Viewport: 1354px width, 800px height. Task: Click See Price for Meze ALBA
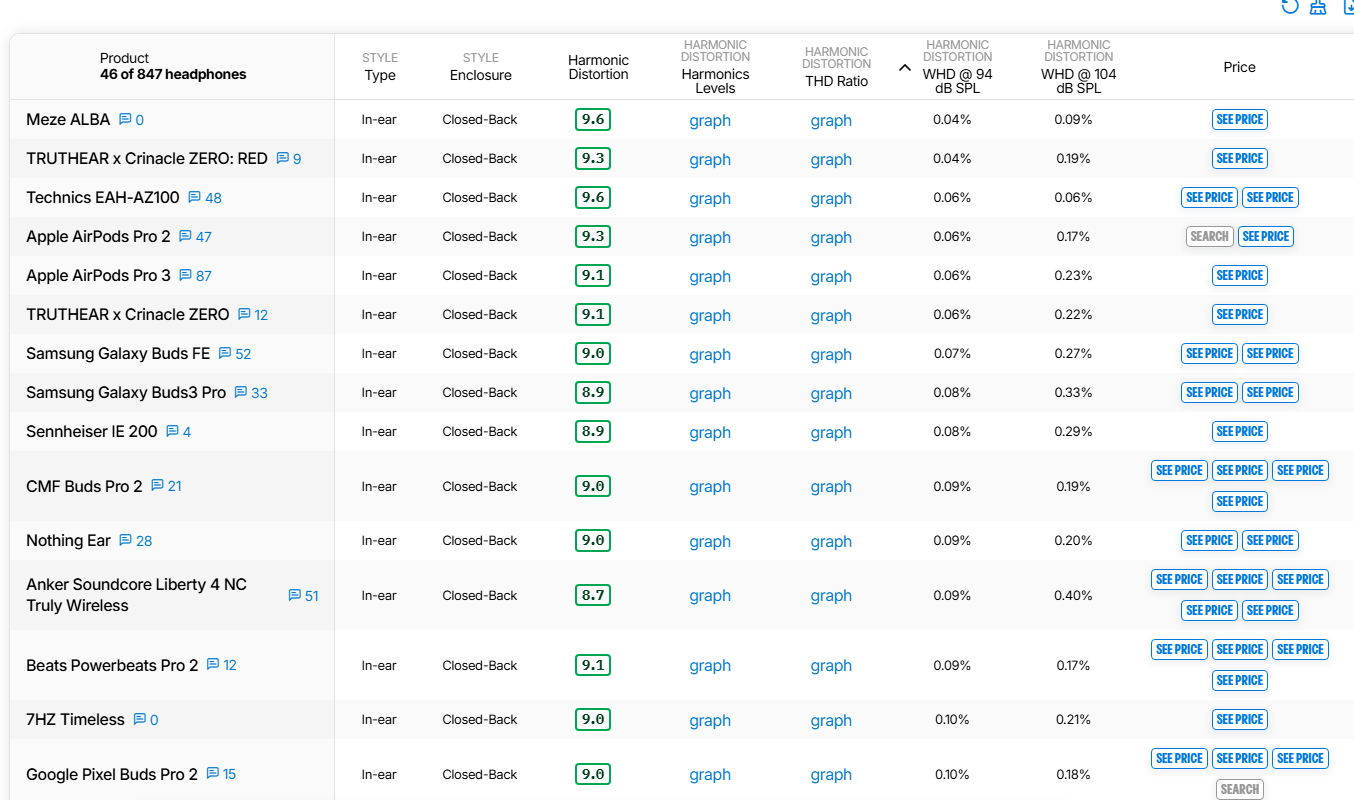(1240, 119)
